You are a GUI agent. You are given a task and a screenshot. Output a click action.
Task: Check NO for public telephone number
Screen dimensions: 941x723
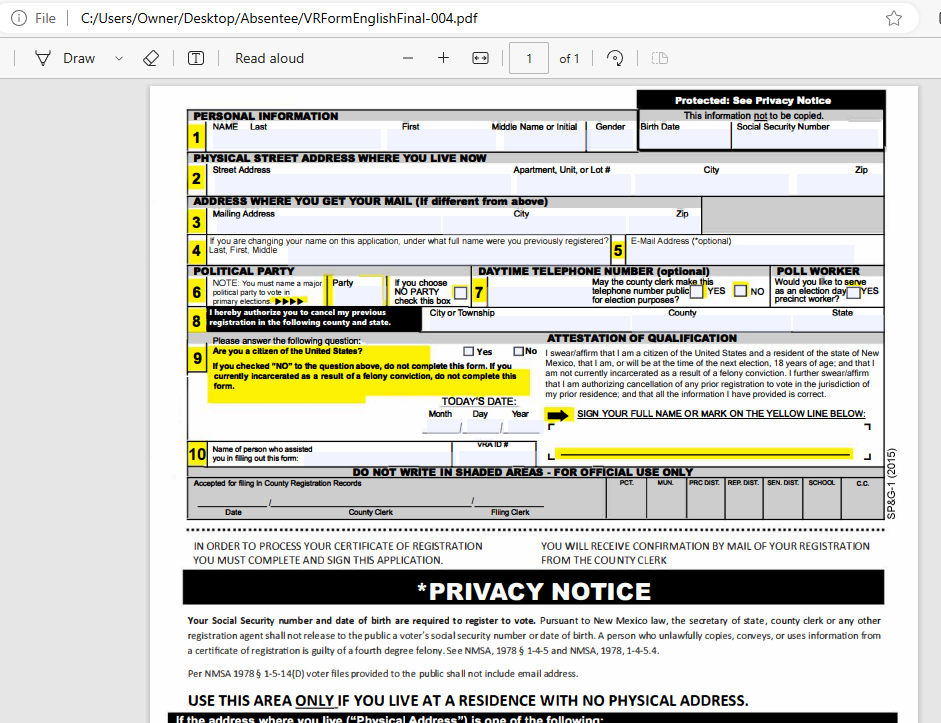740,291
